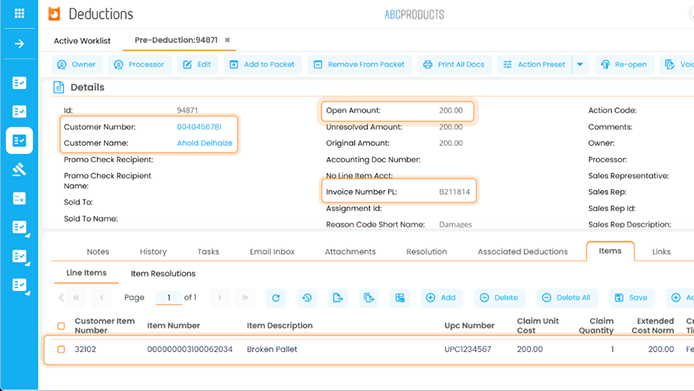Viewport: 694px width, 391px height.
Task: Click the Claim Quantity column header
Action: pyautogui.click(x=596, y=325)
